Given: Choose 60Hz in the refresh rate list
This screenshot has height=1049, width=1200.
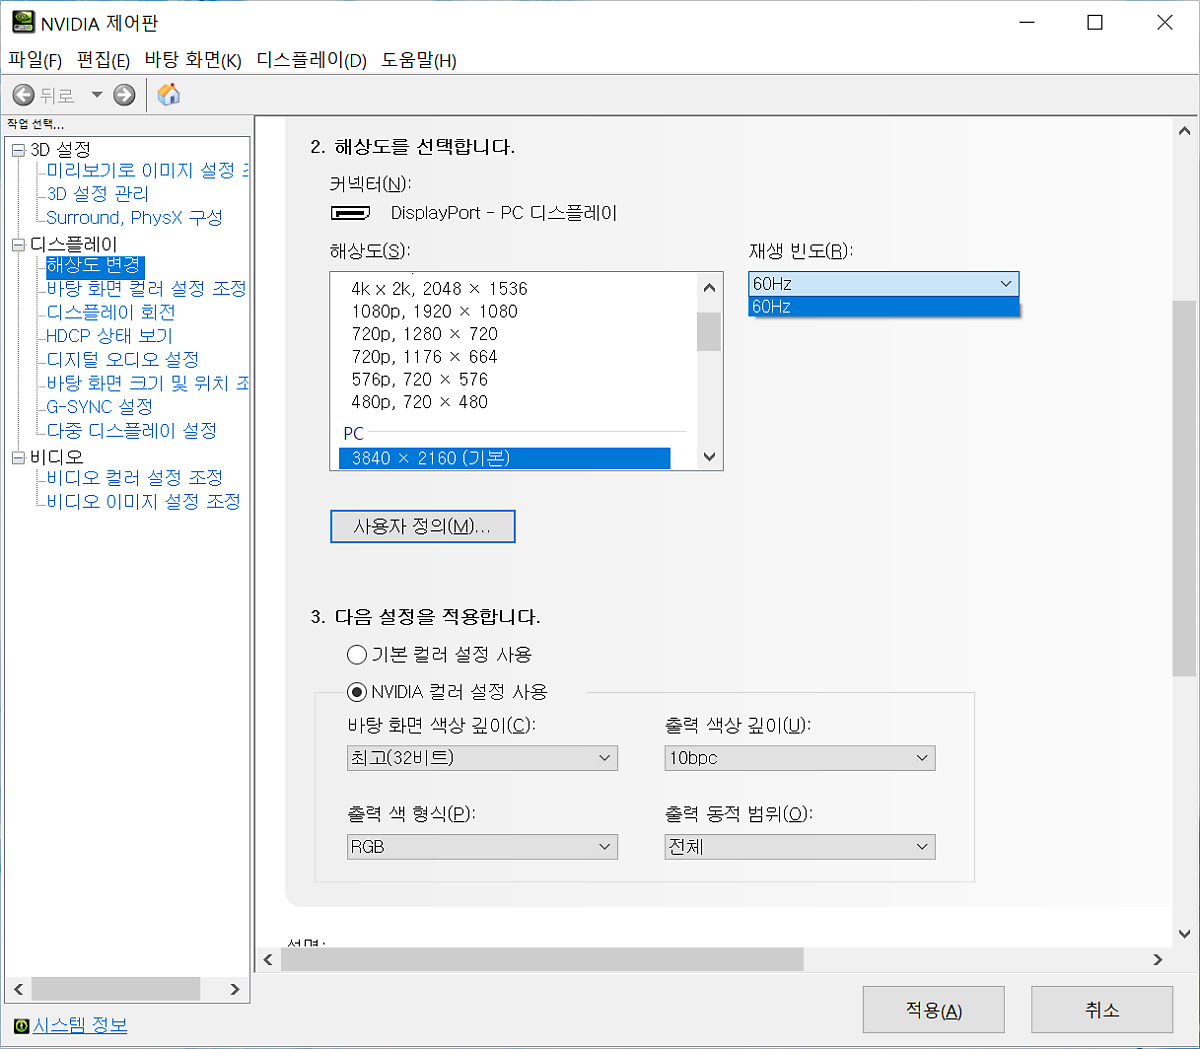Looking at the screenshot, I should click(883, 307).
